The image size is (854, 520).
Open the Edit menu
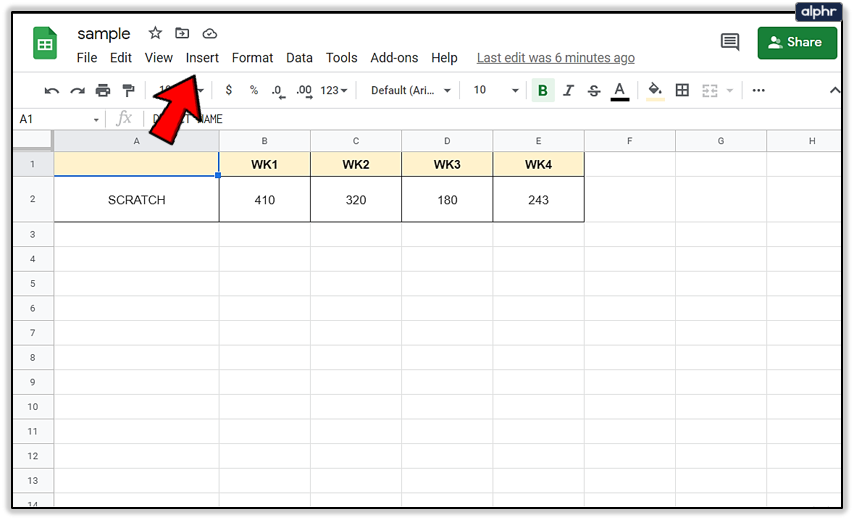pos(120,58)
